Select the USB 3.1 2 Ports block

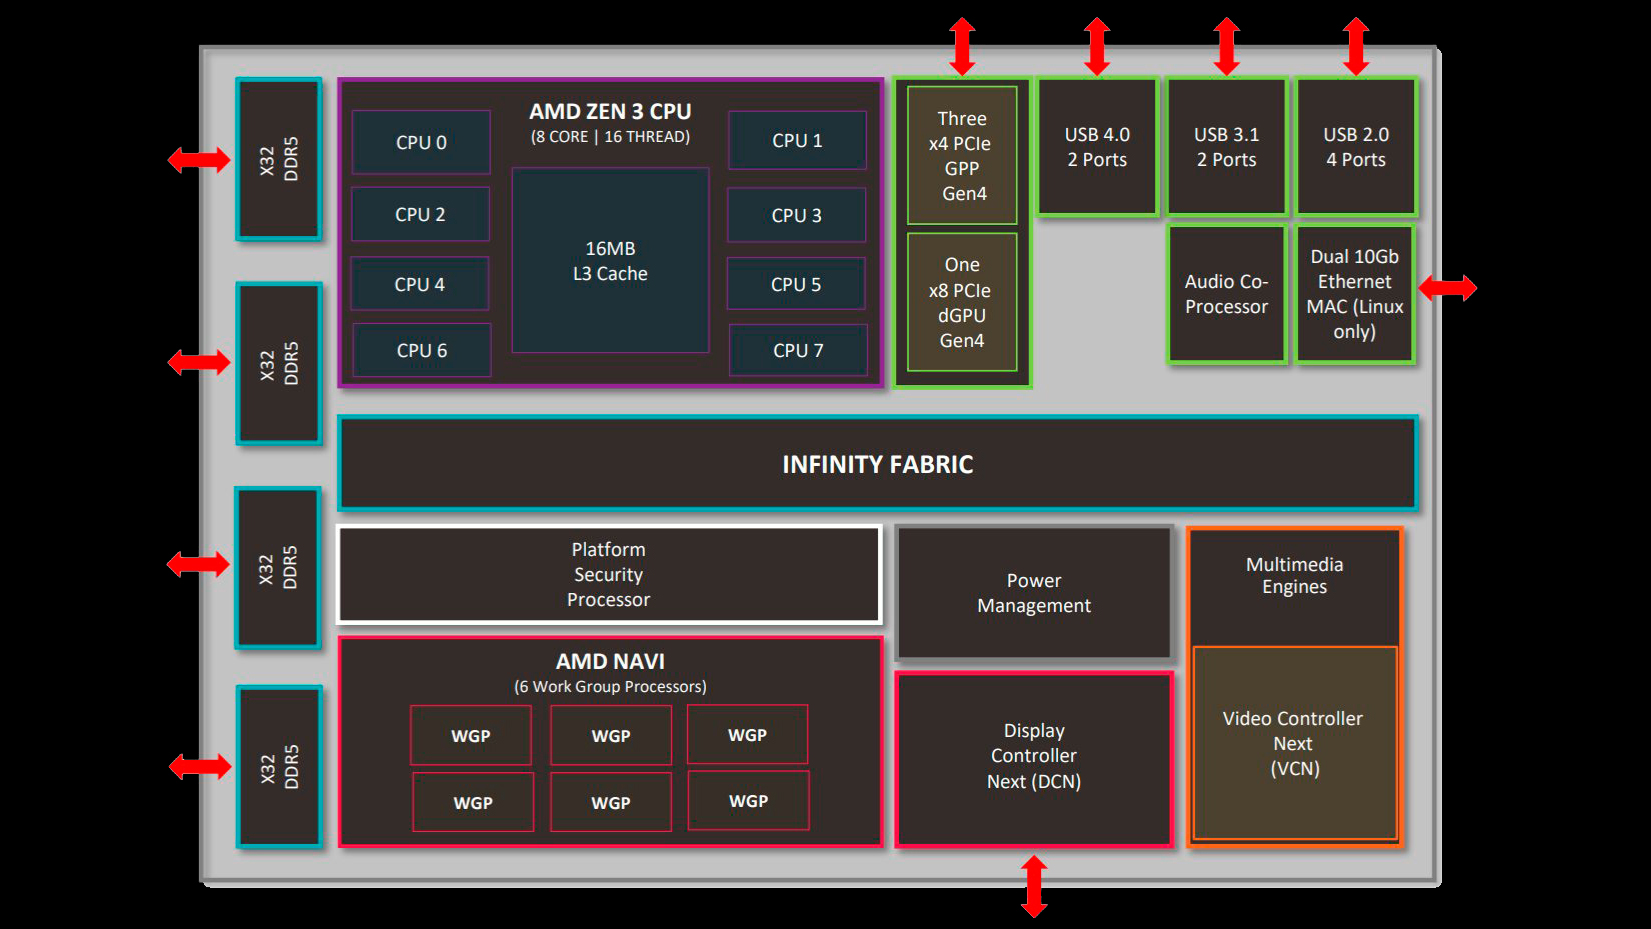point(1226,147)
